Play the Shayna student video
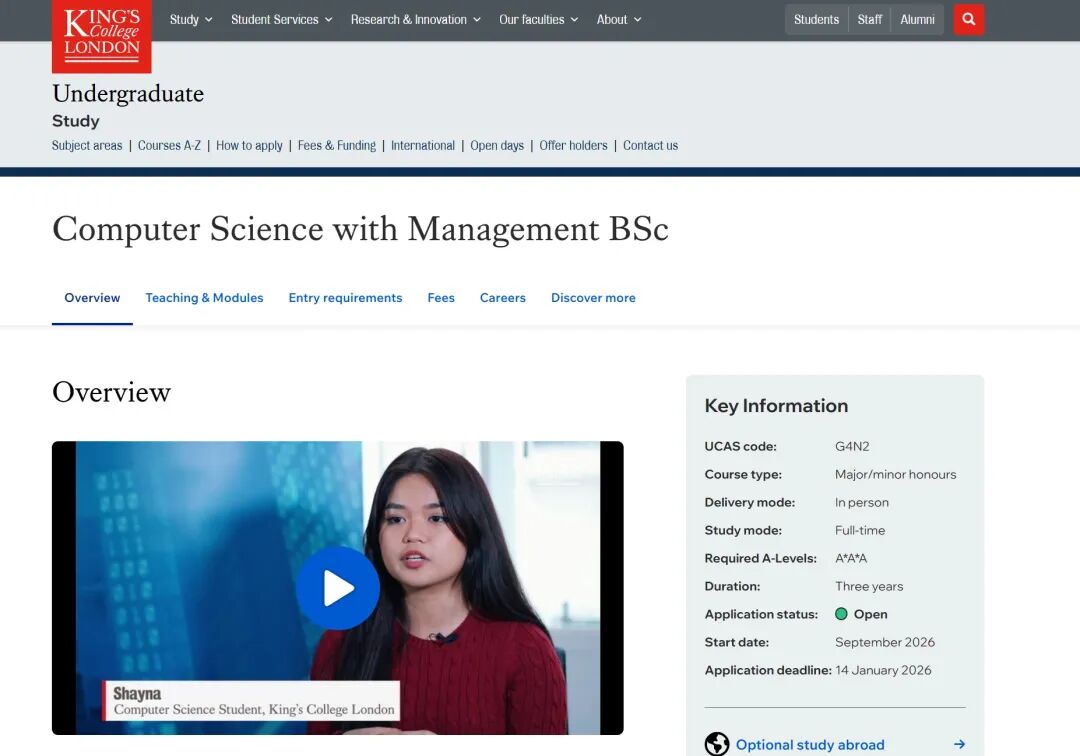 (338, 588)
